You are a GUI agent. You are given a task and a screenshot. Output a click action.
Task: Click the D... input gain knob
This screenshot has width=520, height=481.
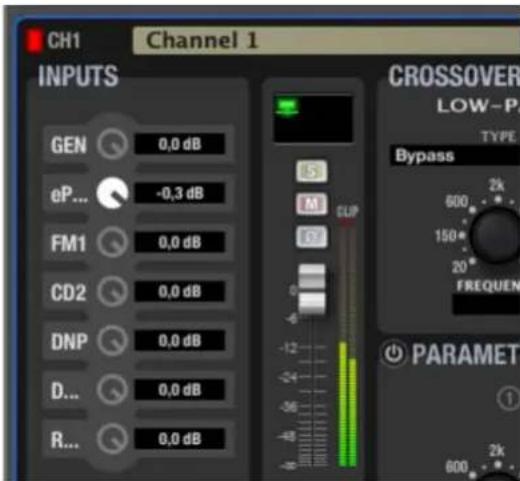tap(112, 390)
